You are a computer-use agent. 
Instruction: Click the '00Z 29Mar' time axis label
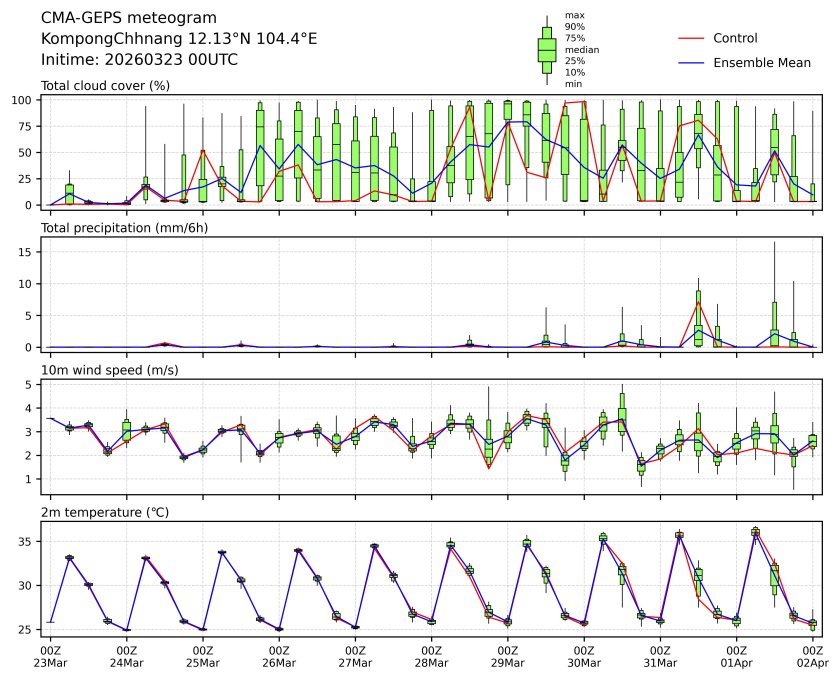tap(508, 656)
